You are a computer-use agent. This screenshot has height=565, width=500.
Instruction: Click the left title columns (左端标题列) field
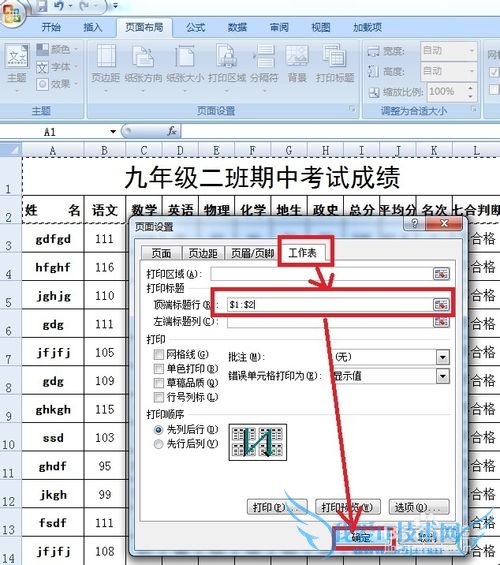click(330, 322)
